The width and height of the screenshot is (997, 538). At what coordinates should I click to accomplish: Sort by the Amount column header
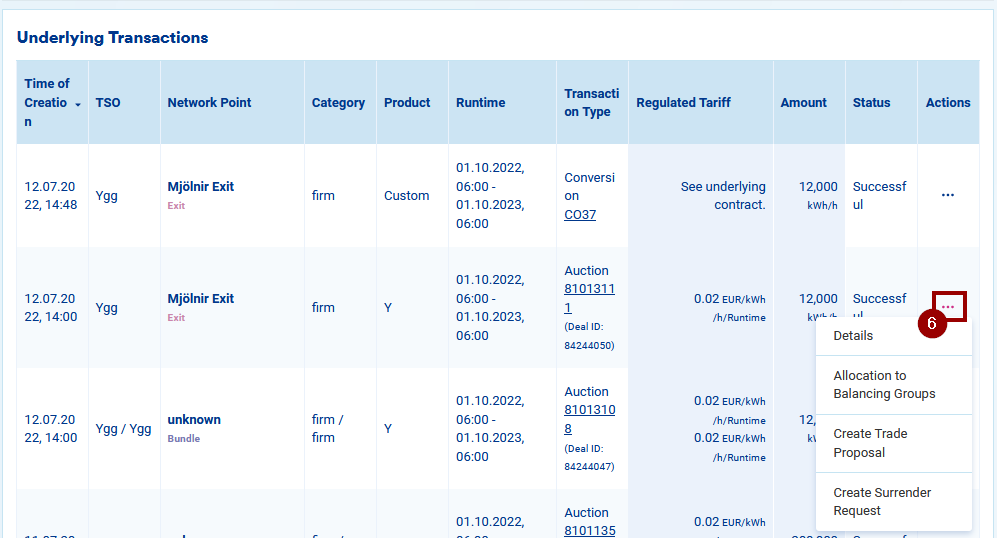click(804, 103)
